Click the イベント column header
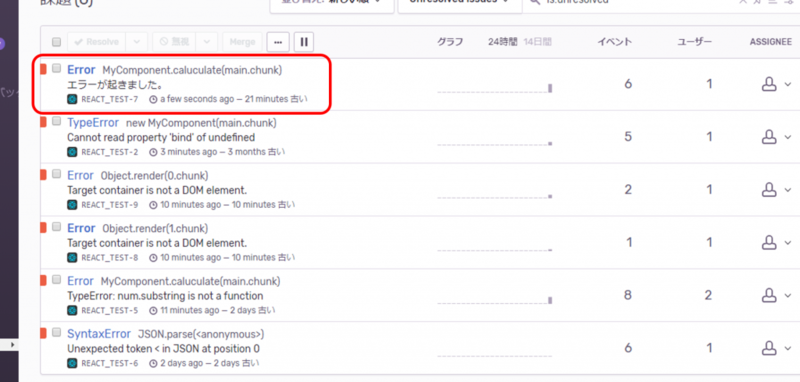This screenshot has width=800, height=382. [x=615, y=42]
